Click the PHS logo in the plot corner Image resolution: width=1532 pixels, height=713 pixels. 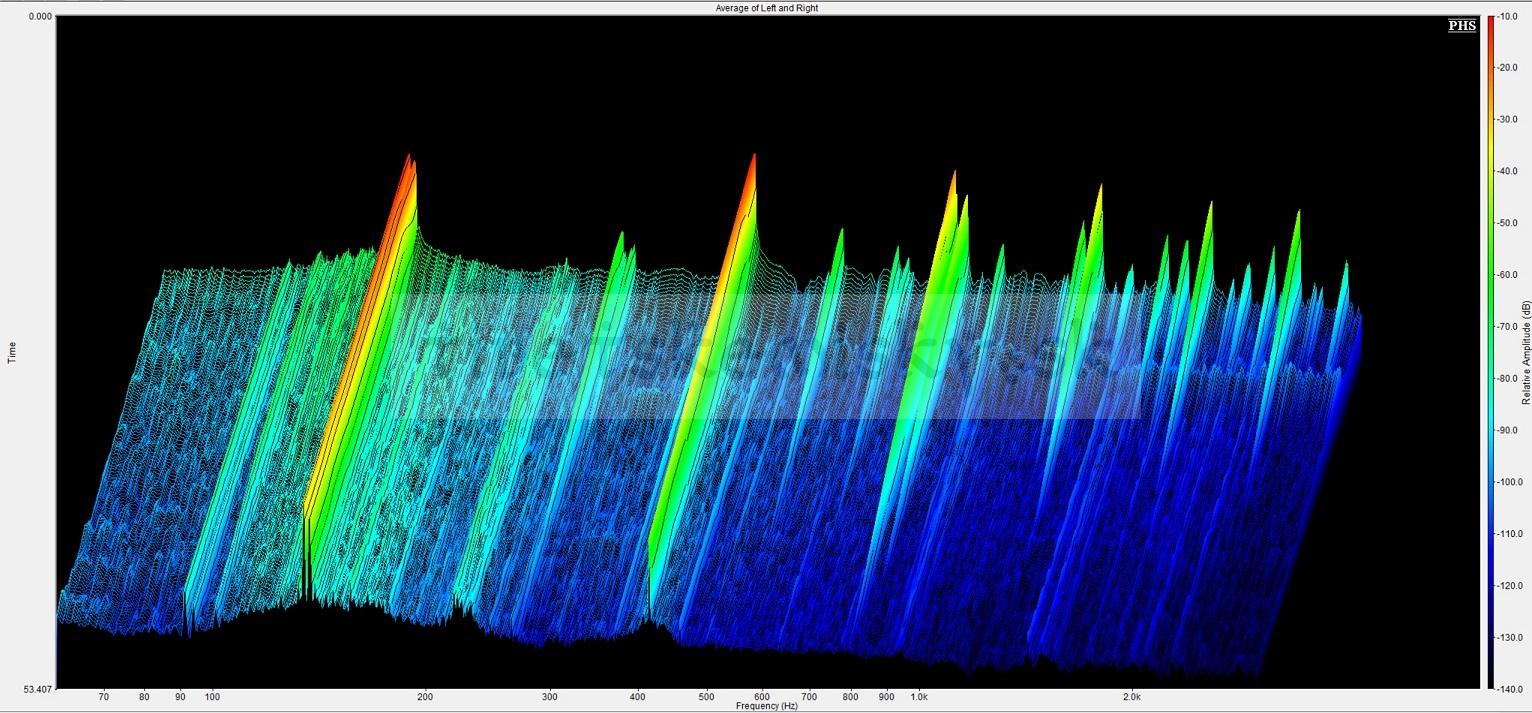coord(1462,25)
